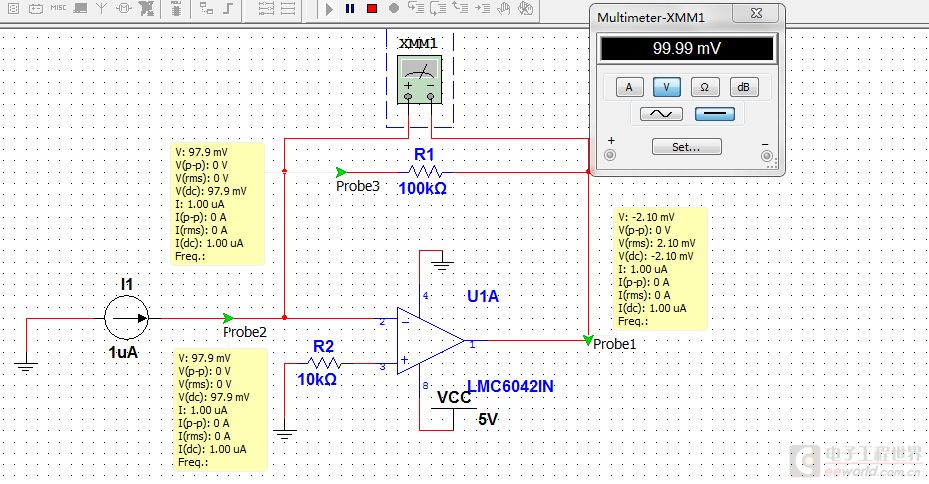
Task: Click the 1uA current source value label
Action: [x=123, y=352]
